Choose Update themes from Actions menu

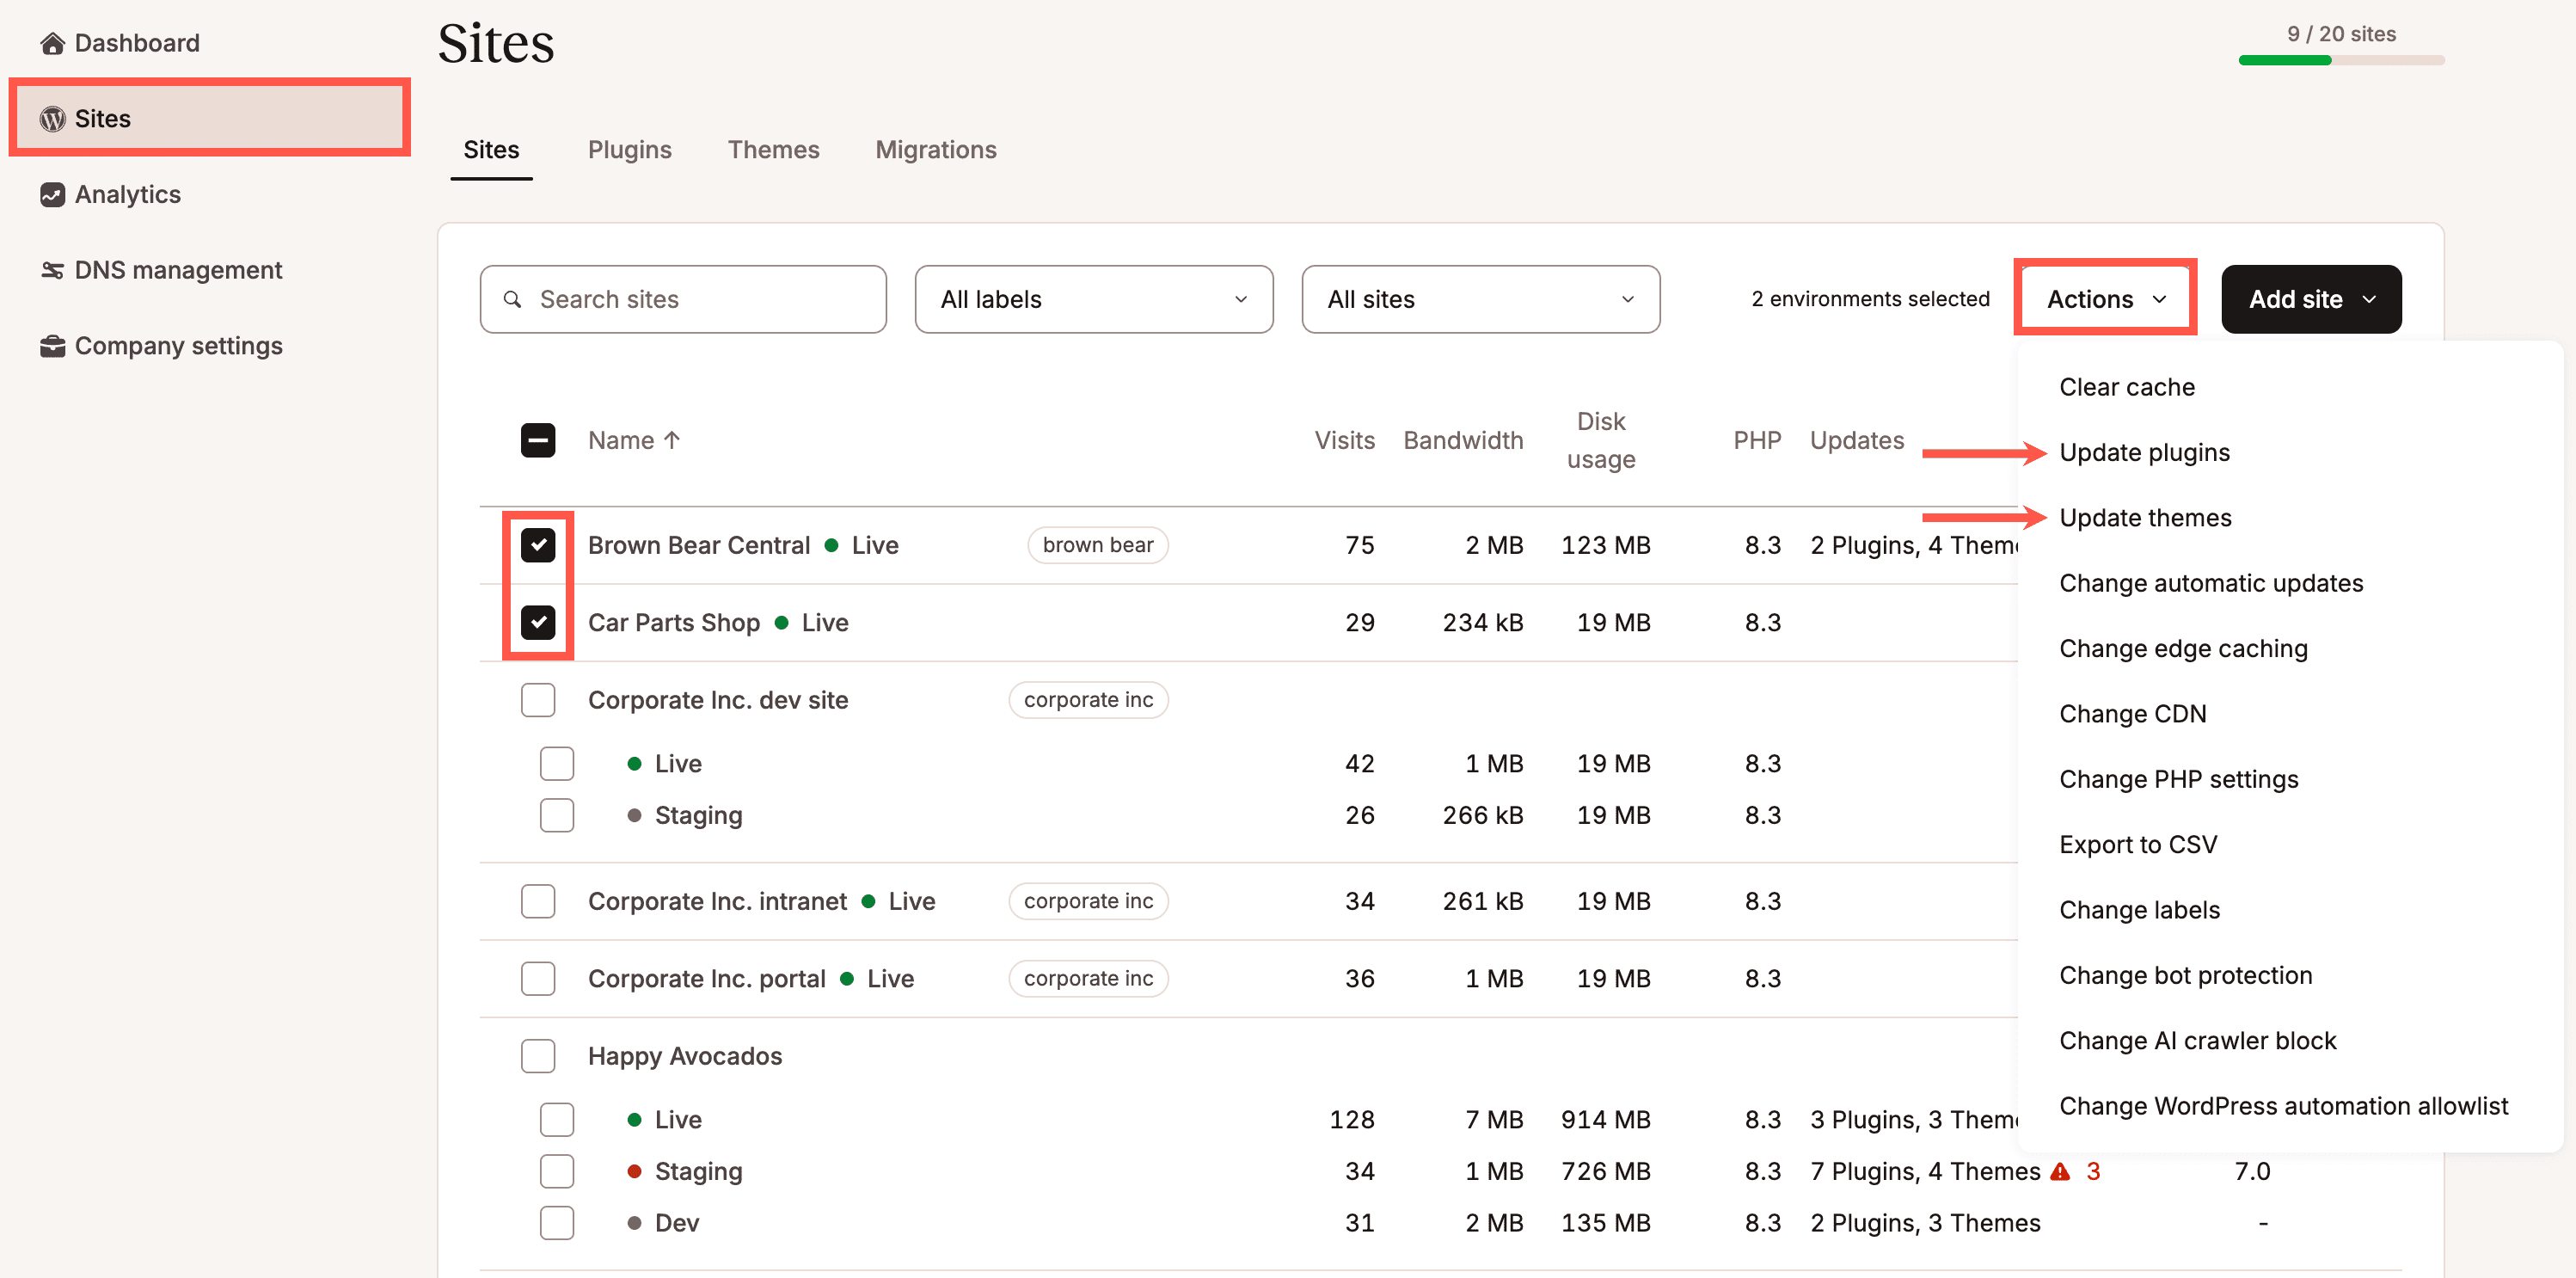point(2145,518)
